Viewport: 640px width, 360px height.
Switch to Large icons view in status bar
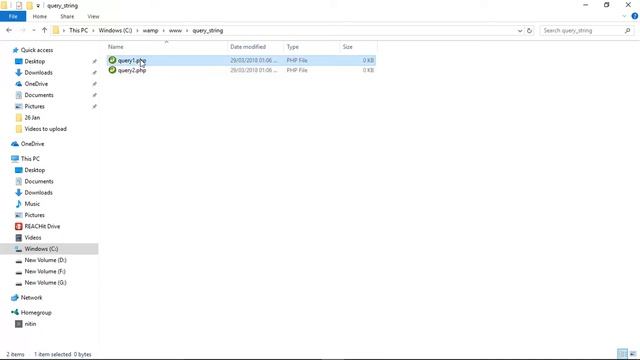click(633, 354)
